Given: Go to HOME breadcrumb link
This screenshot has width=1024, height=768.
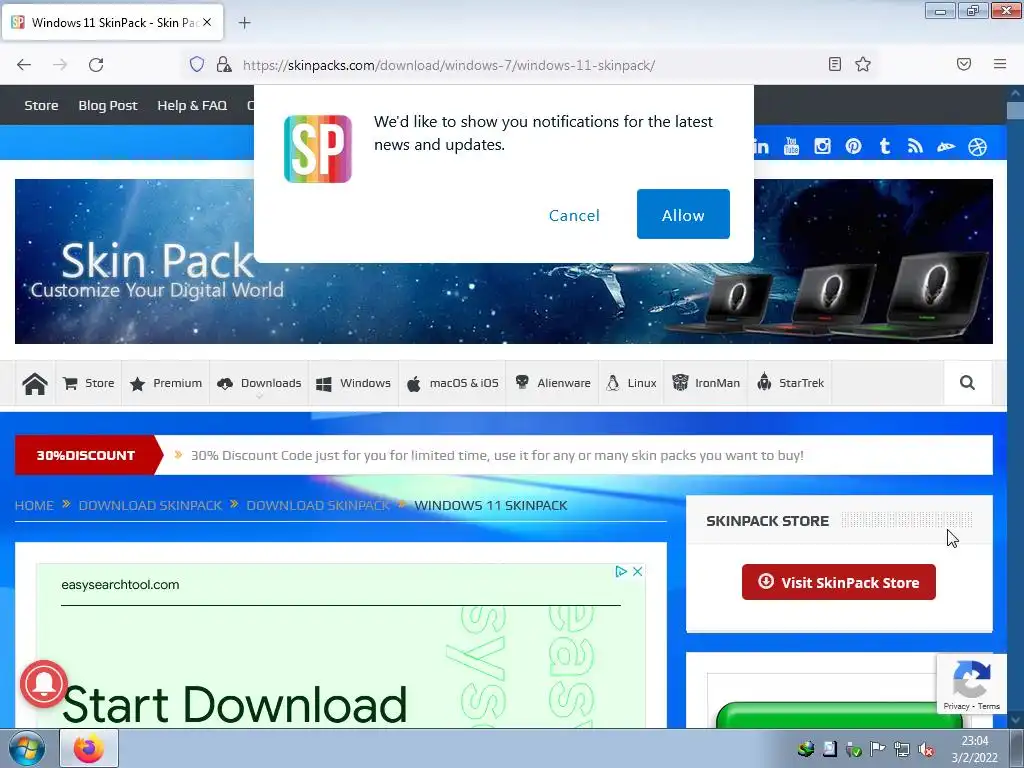Looking at the screenshot, I should tap(34, 505).
